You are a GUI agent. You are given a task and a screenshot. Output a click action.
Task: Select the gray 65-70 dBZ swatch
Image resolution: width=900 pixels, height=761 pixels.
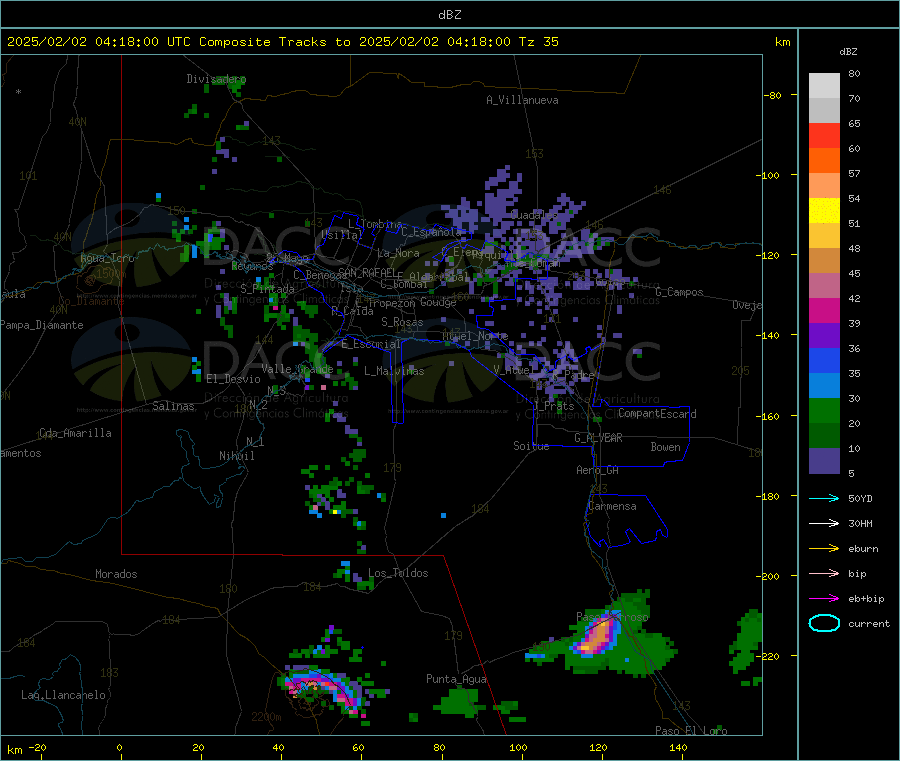[824, 111]
